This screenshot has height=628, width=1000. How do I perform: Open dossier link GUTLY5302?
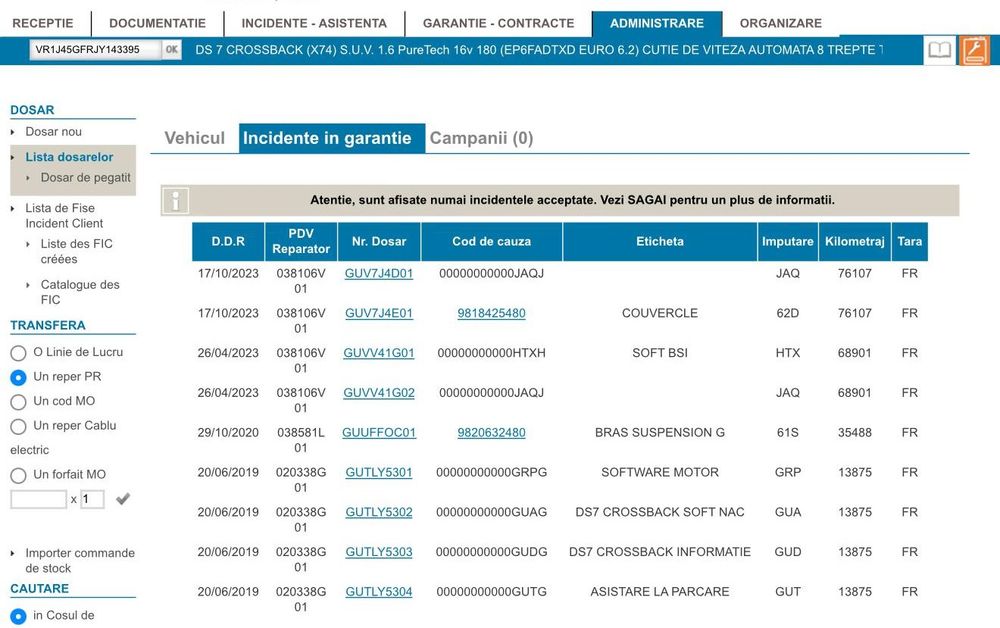(379, 513)
